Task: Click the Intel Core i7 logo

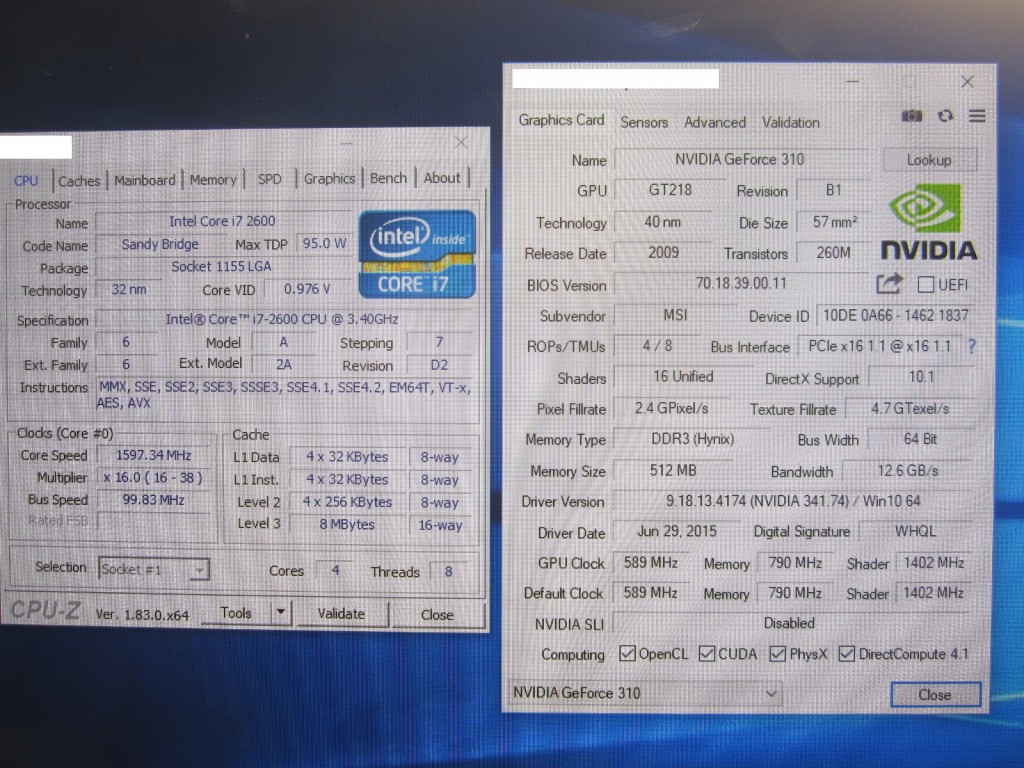Action: click(417, 254)
